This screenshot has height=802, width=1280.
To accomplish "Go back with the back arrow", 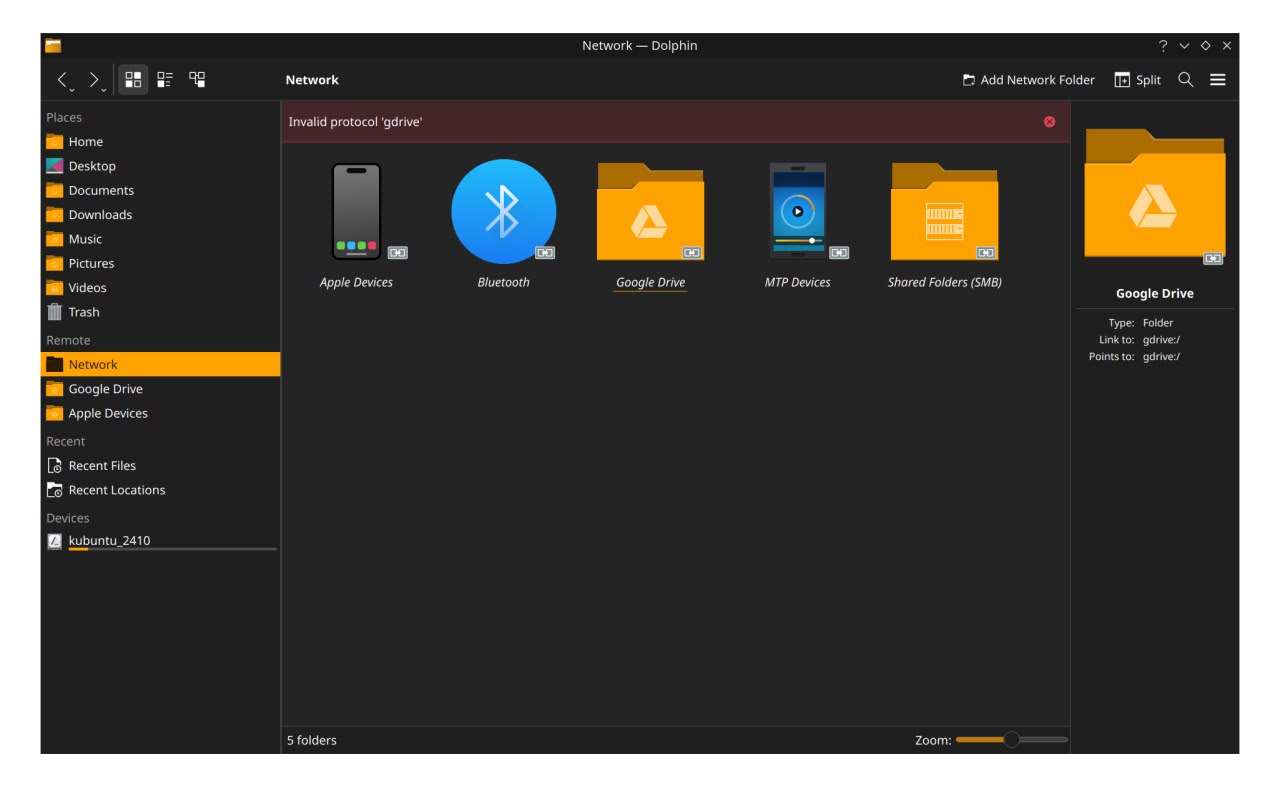I will [x=62, y=79].
